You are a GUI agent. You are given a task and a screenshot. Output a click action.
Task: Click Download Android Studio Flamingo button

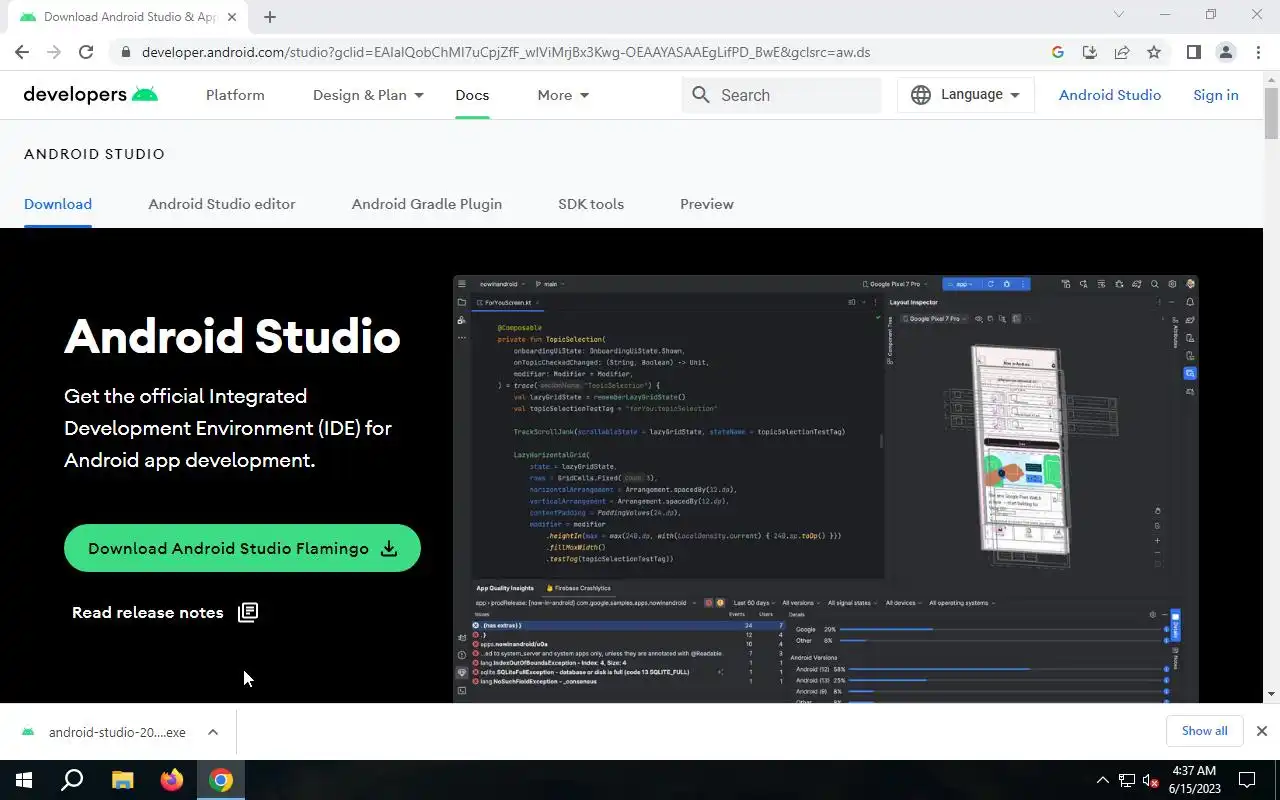tap(242, 548)
